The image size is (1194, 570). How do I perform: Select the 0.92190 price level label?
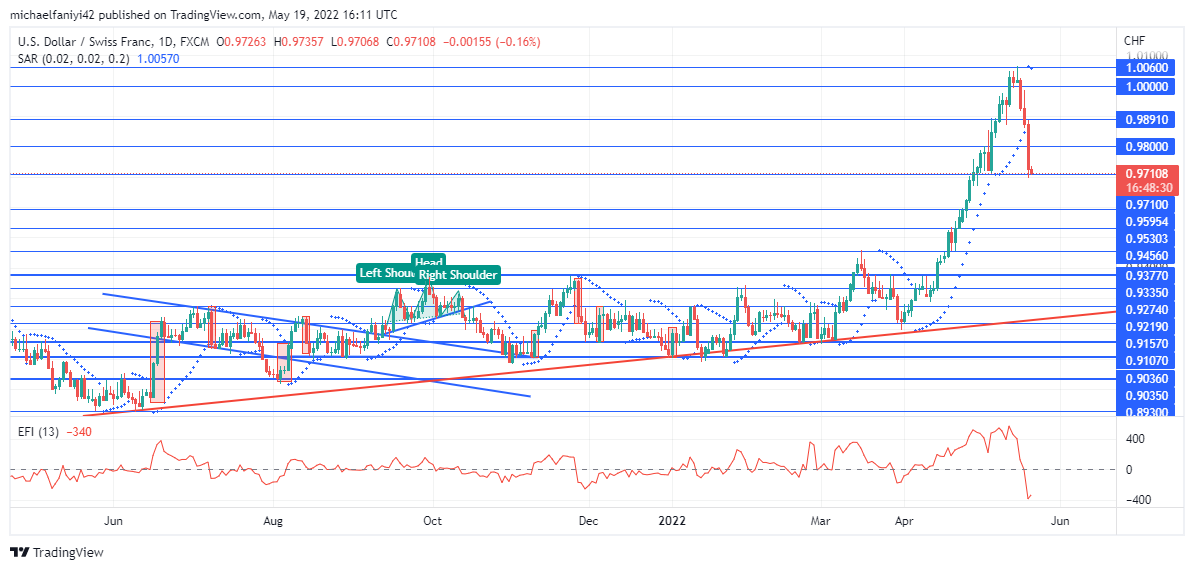pos(1146,326)
